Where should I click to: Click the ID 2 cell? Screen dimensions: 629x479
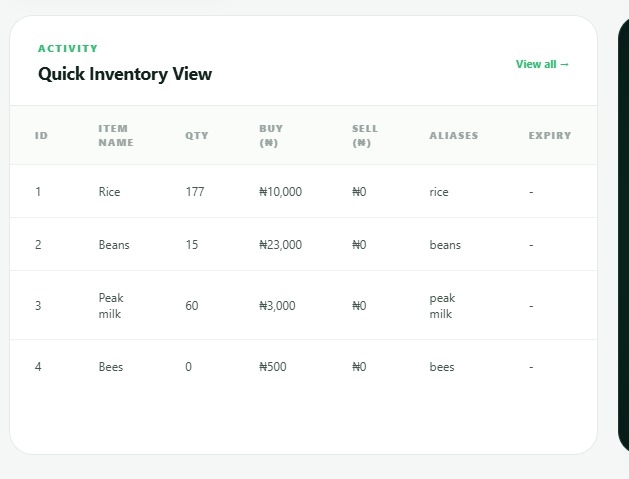pyautogui.click(x=38, y=245)
